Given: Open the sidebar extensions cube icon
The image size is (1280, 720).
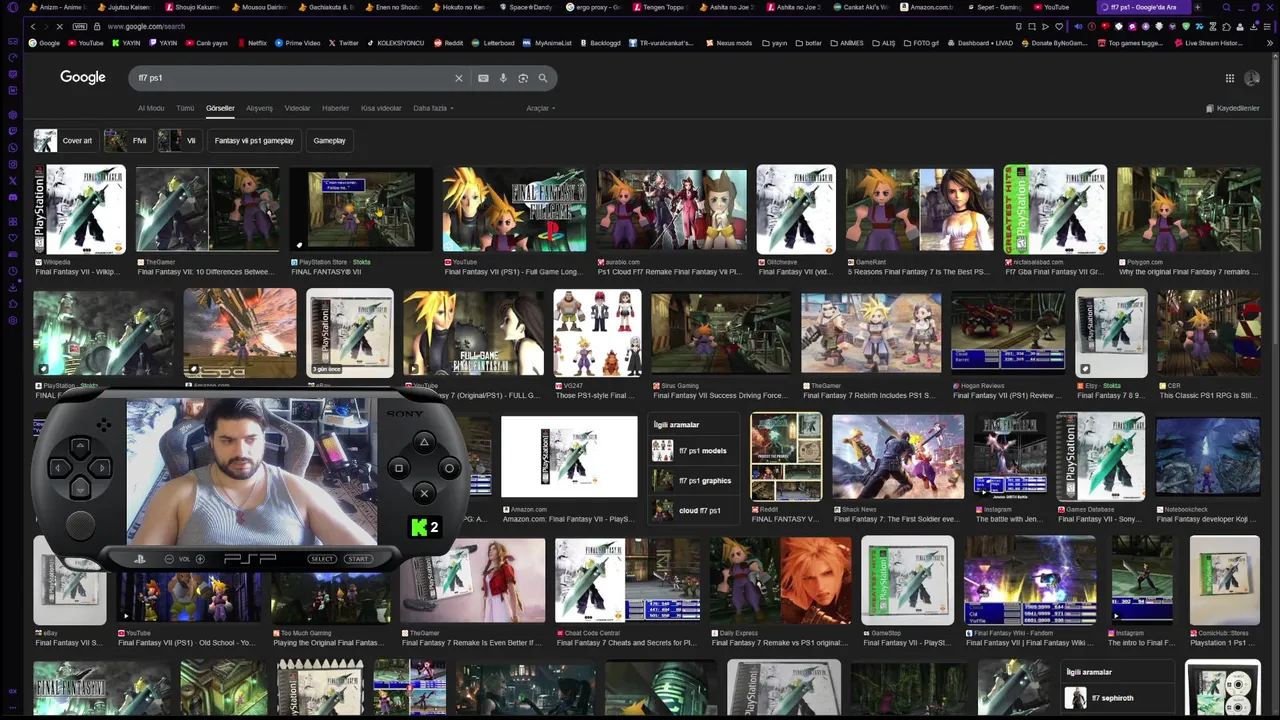Looking at the screenshot, I should [x=13, y=304].
